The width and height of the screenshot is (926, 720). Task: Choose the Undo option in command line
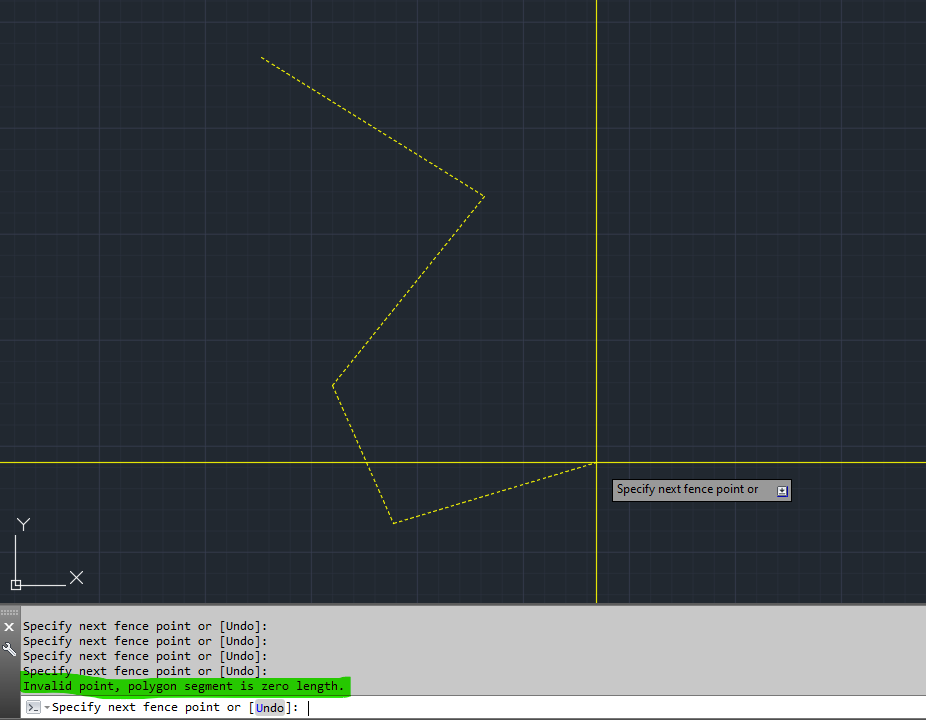269,708
